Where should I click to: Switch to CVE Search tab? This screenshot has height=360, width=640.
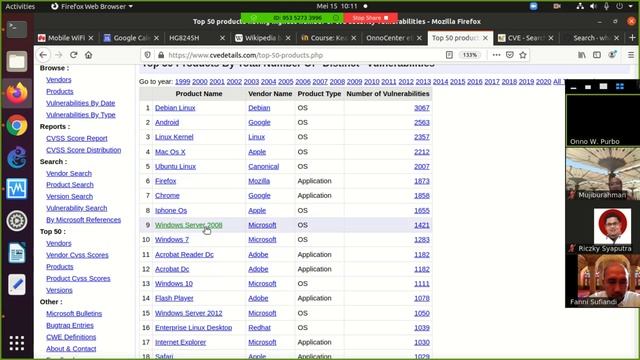(525, 38)
